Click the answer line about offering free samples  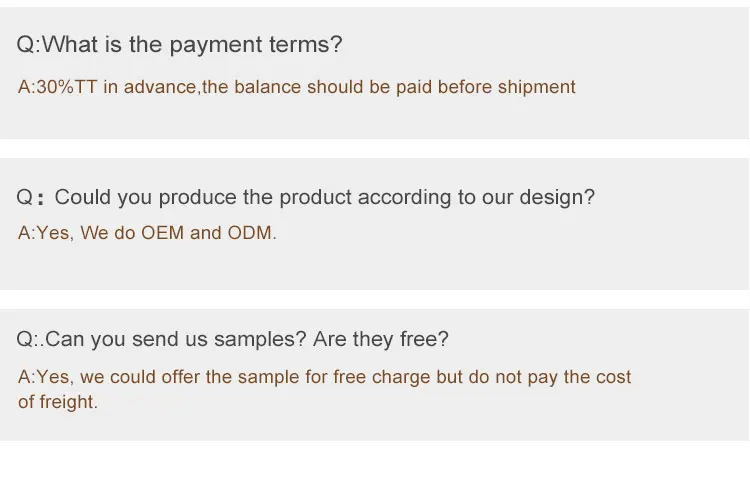coord(325,377)
